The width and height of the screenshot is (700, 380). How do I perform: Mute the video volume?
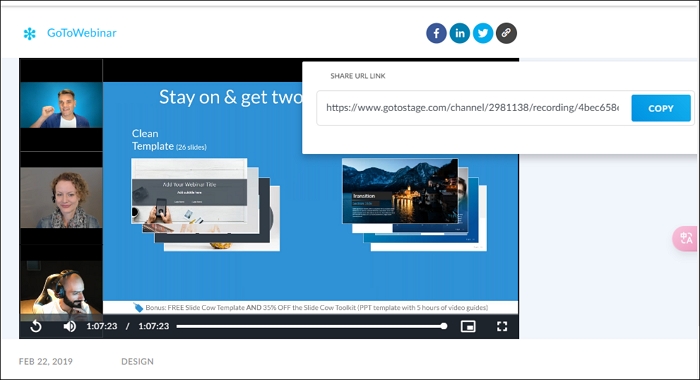[69, 326]
